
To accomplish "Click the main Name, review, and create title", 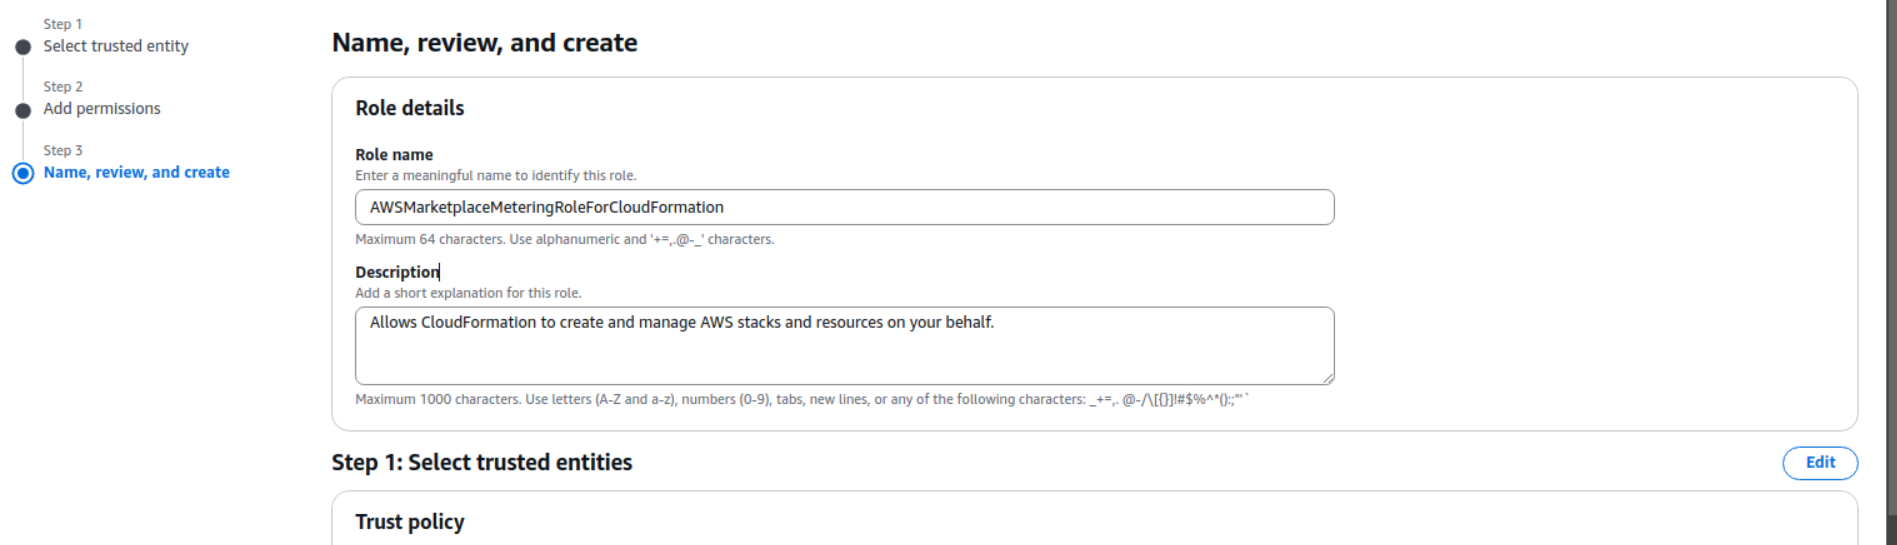I will 484,43.
